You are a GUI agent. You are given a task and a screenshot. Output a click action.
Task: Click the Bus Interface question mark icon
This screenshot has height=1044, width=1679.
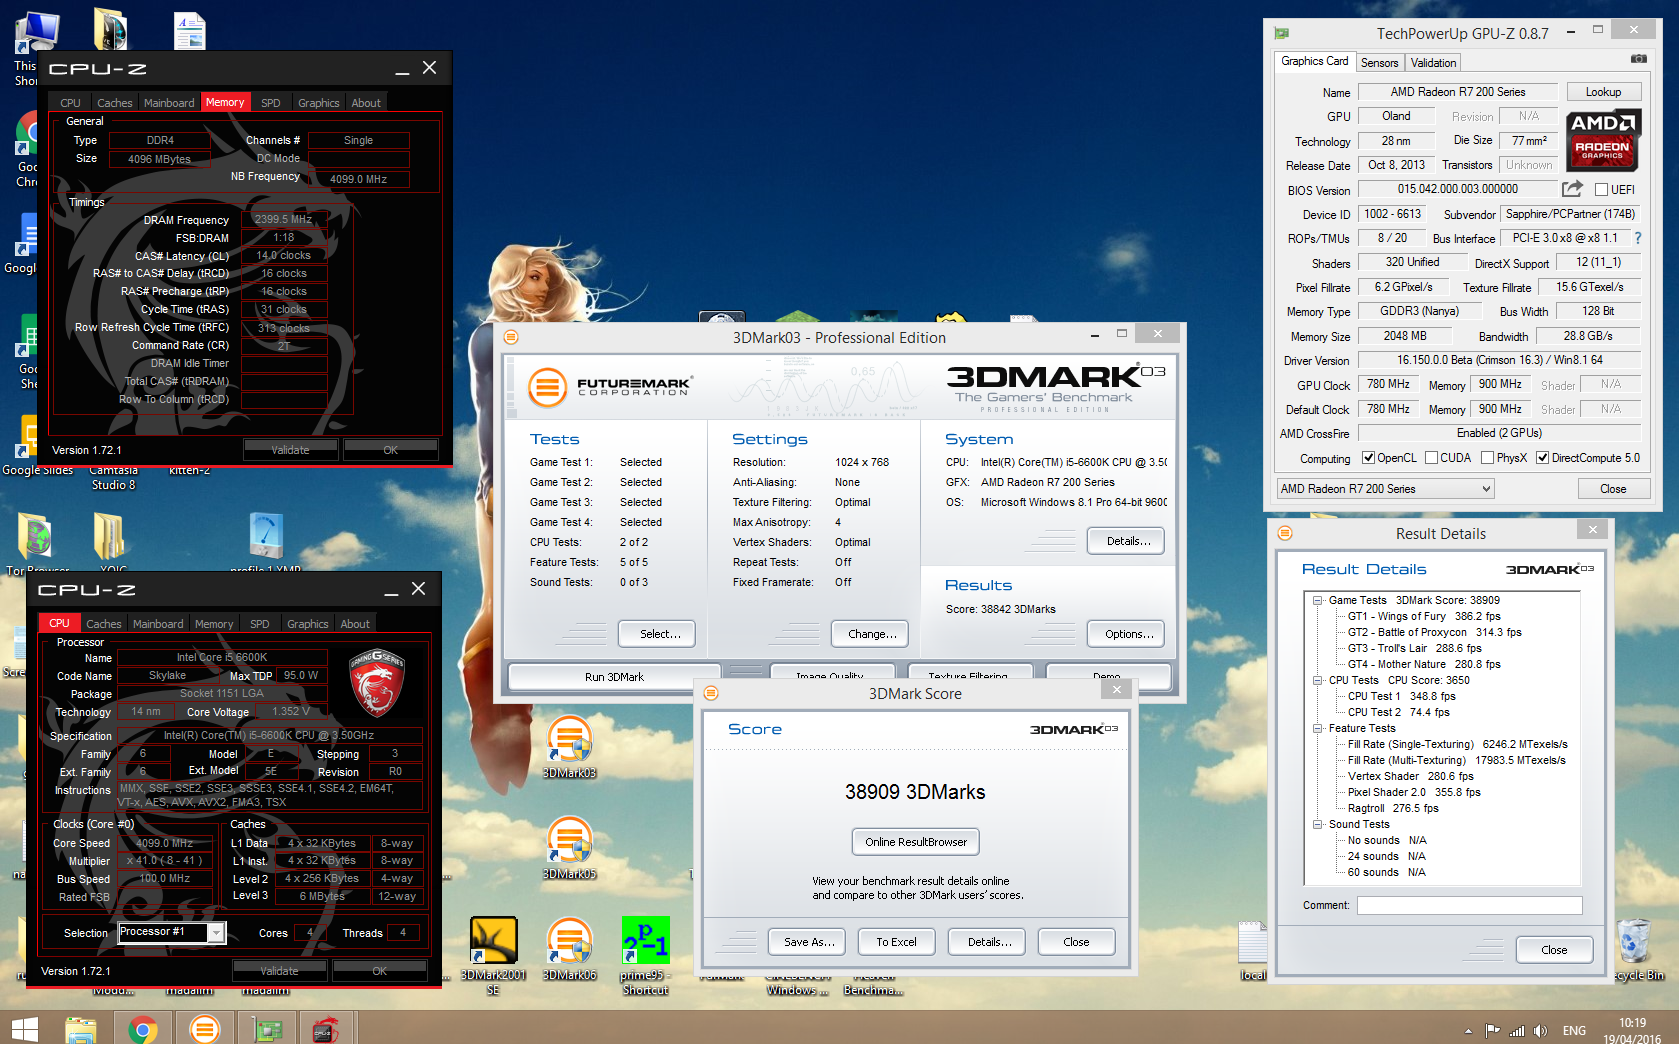tap(1637, 238)
